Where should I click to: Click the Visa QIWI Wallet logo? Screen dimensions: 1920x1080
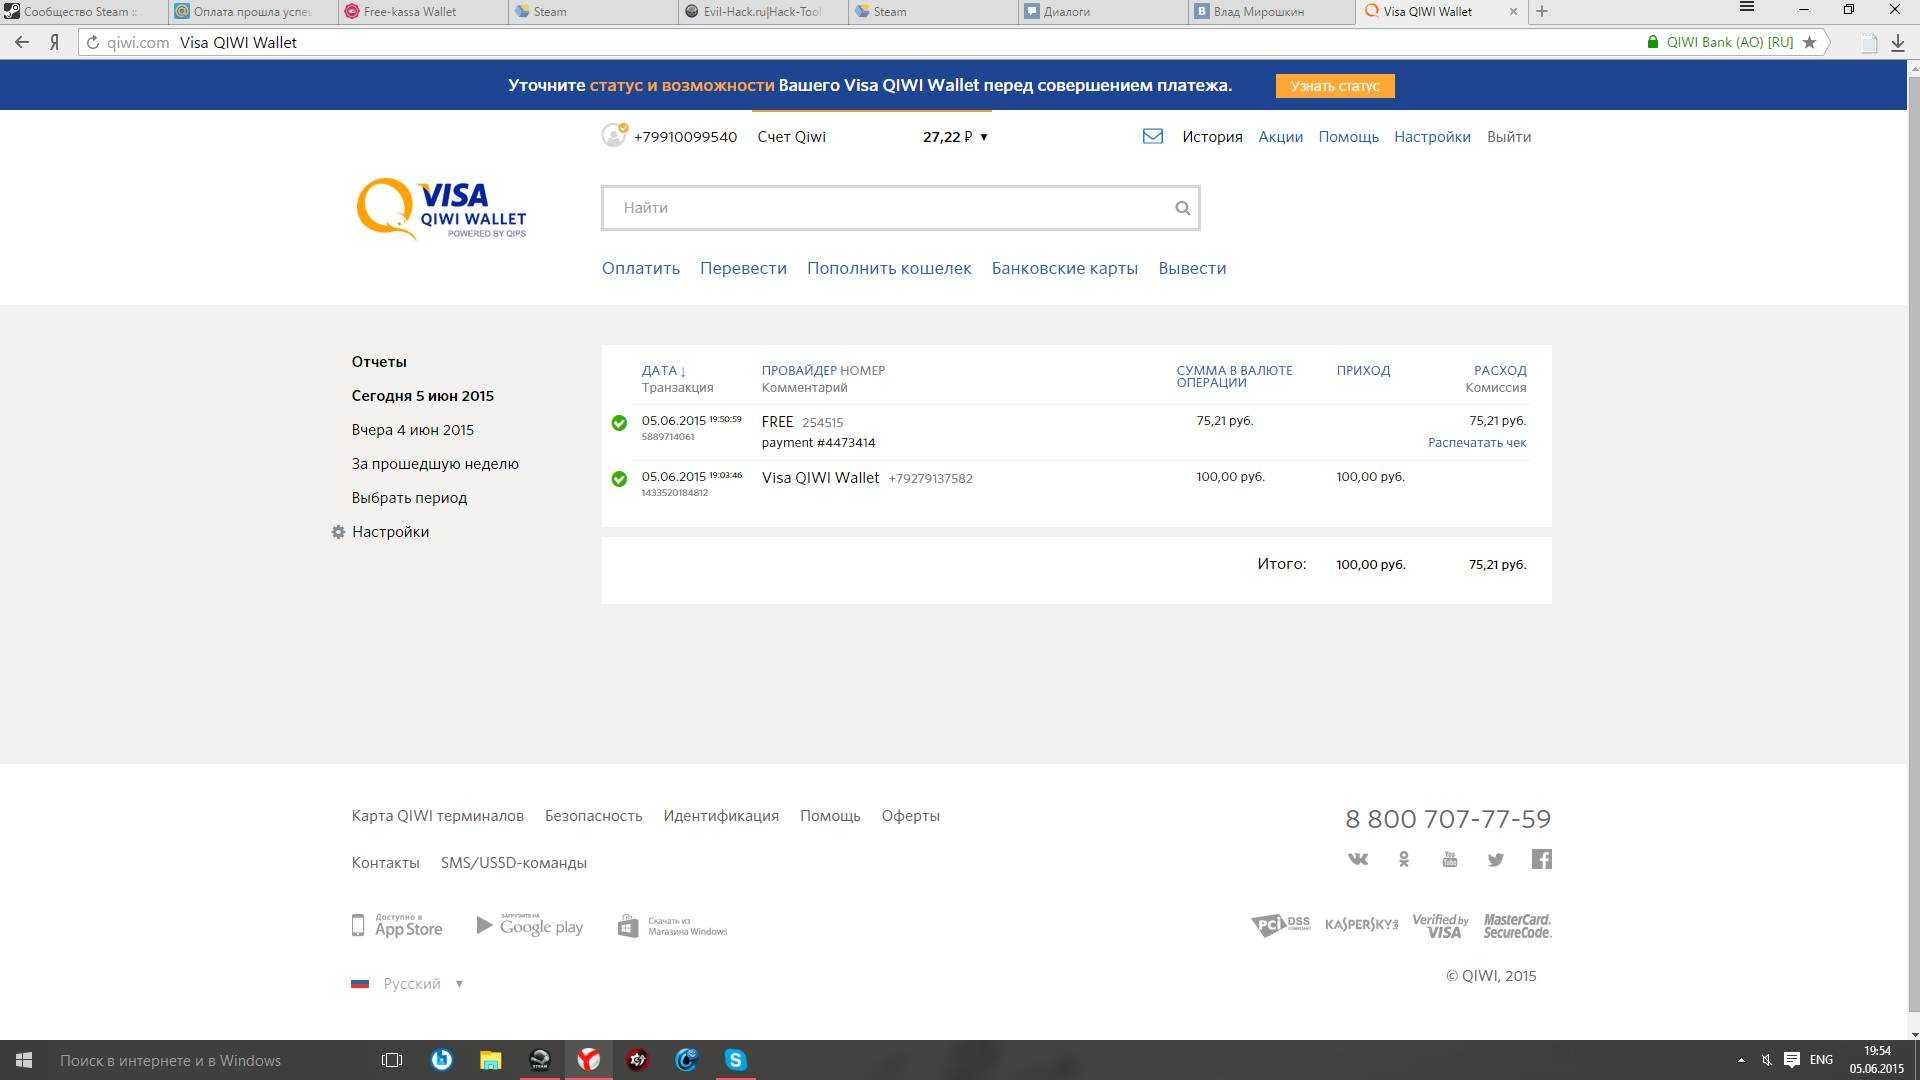(x=441, y=208)
